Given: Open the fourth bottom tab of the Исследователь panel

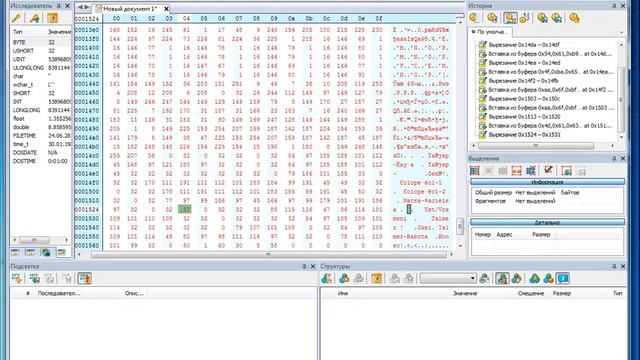Looking at the screenshot, I should click(62, 253).
